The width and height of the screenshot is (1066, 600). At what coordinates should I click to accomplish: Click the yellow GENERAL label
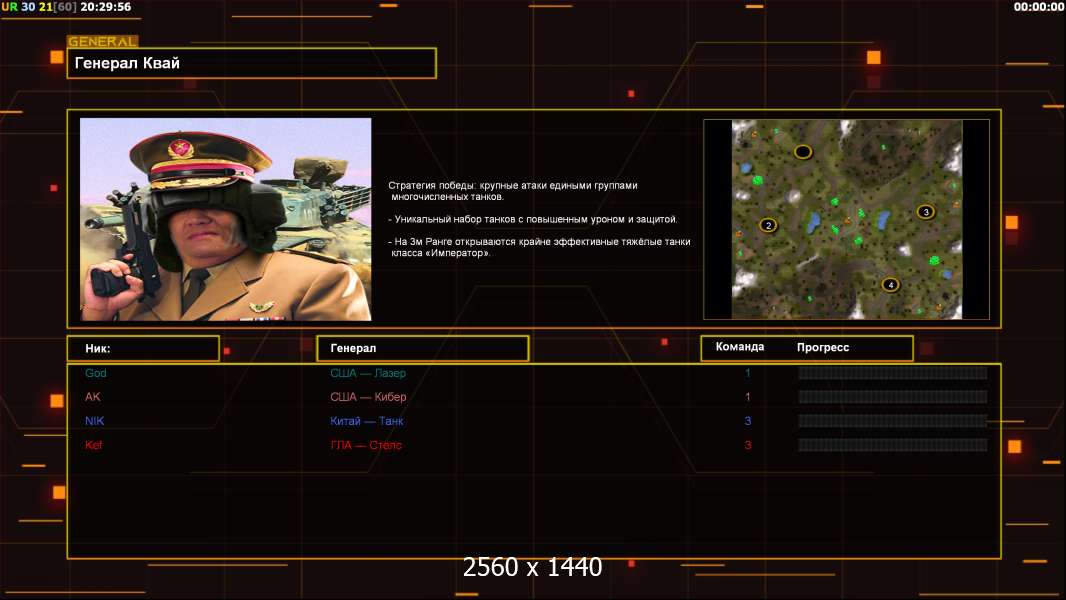click(x=103, y=41)
